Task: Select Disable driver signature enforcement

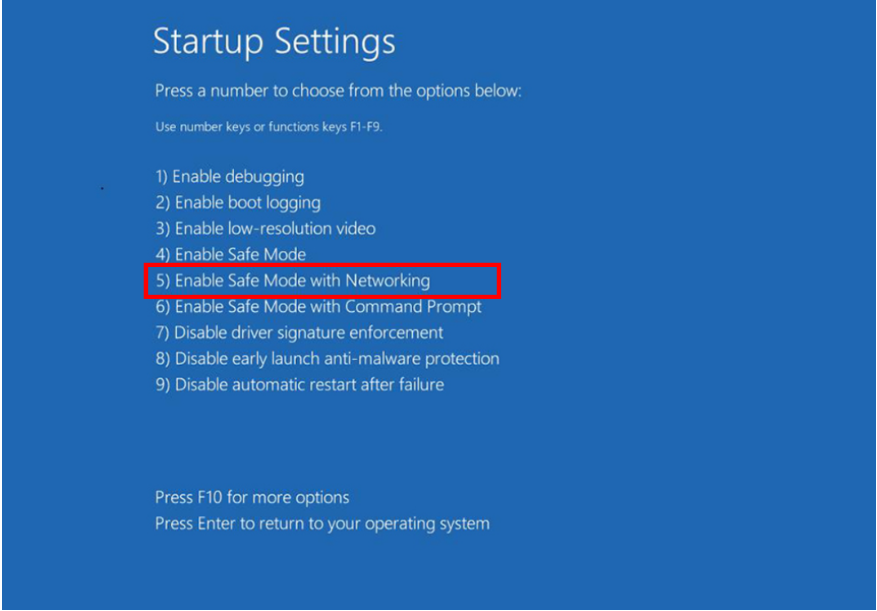Action: (x=299, y=333)
